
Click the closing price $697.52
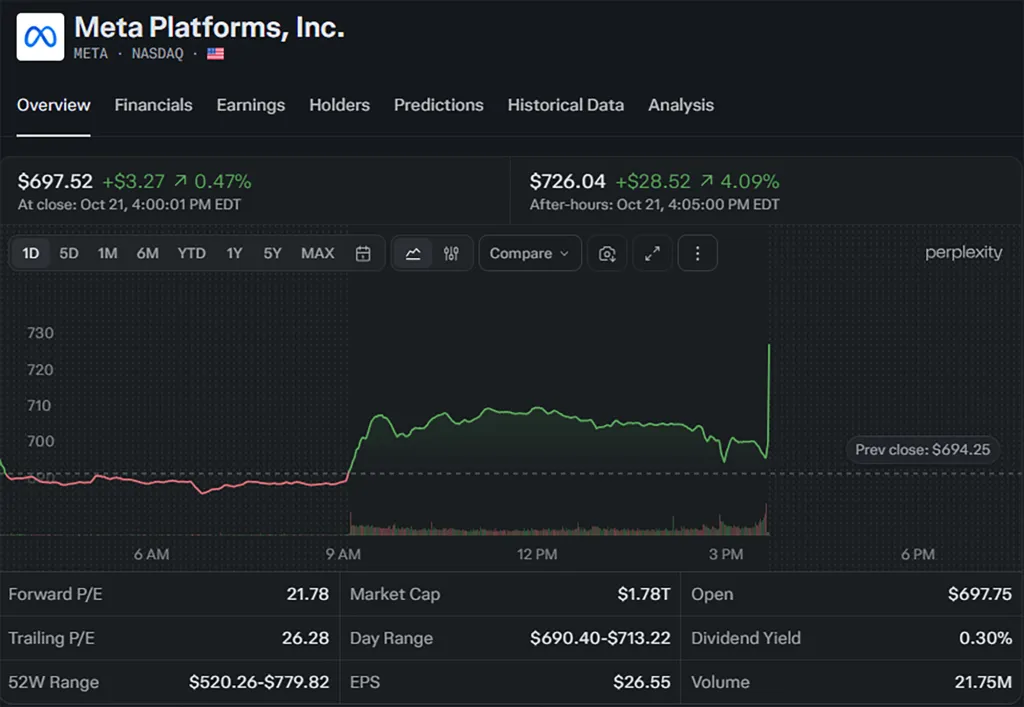click(56, 181)
